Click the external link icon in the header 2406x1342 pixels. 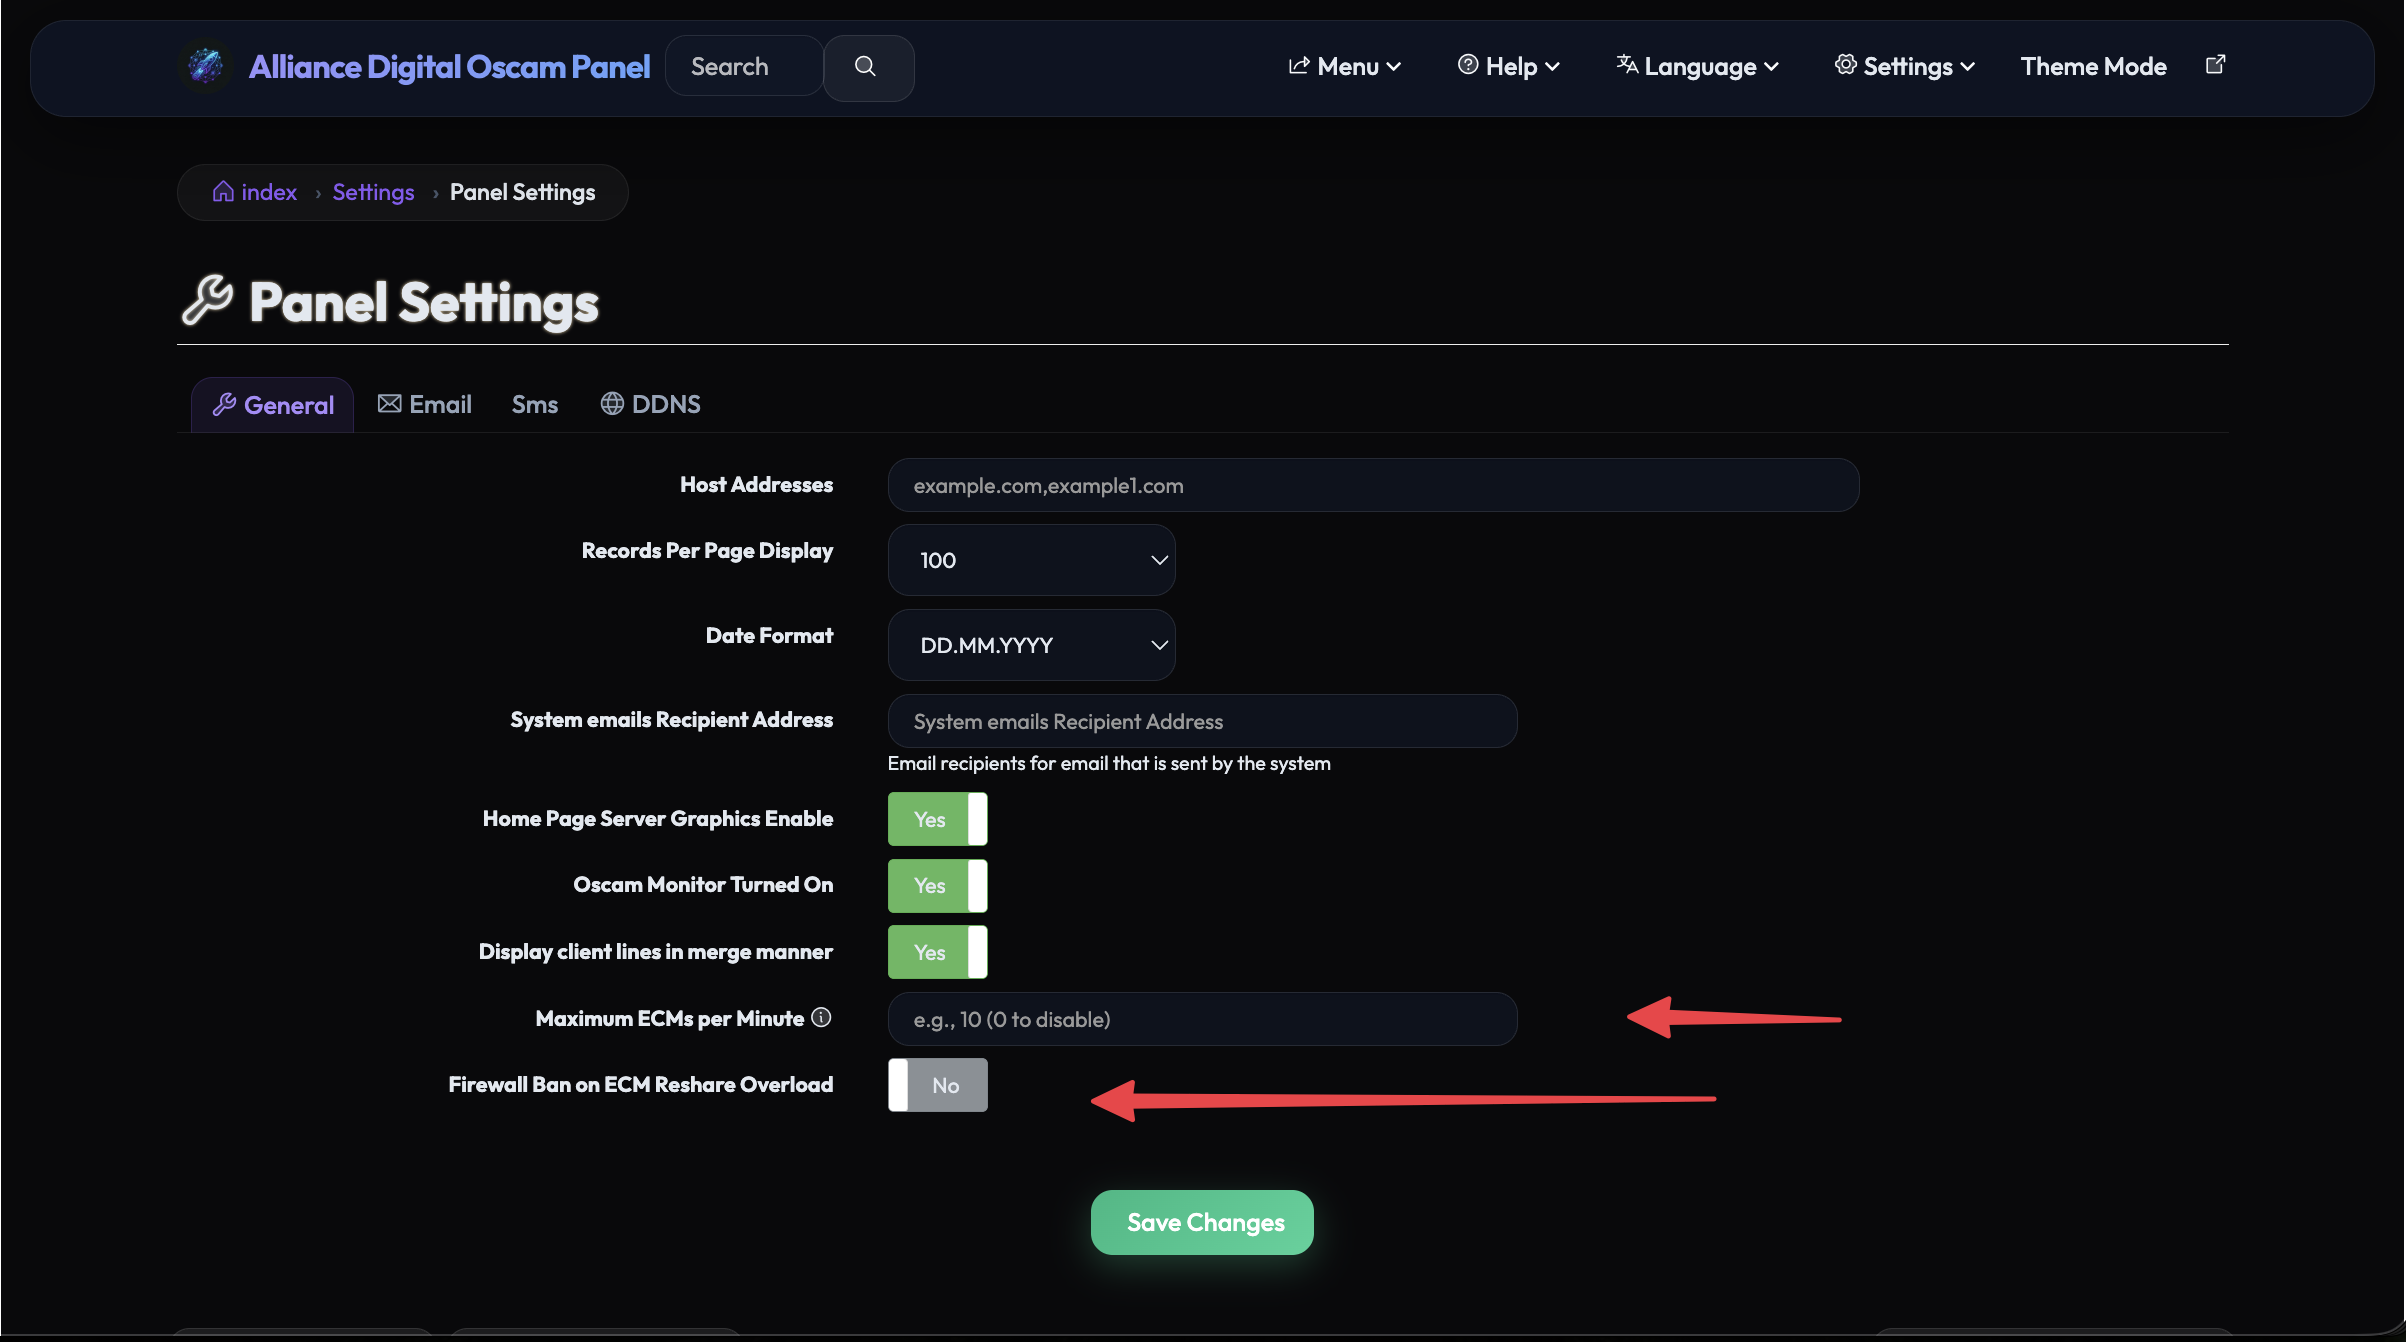[x=2215, y=64]
